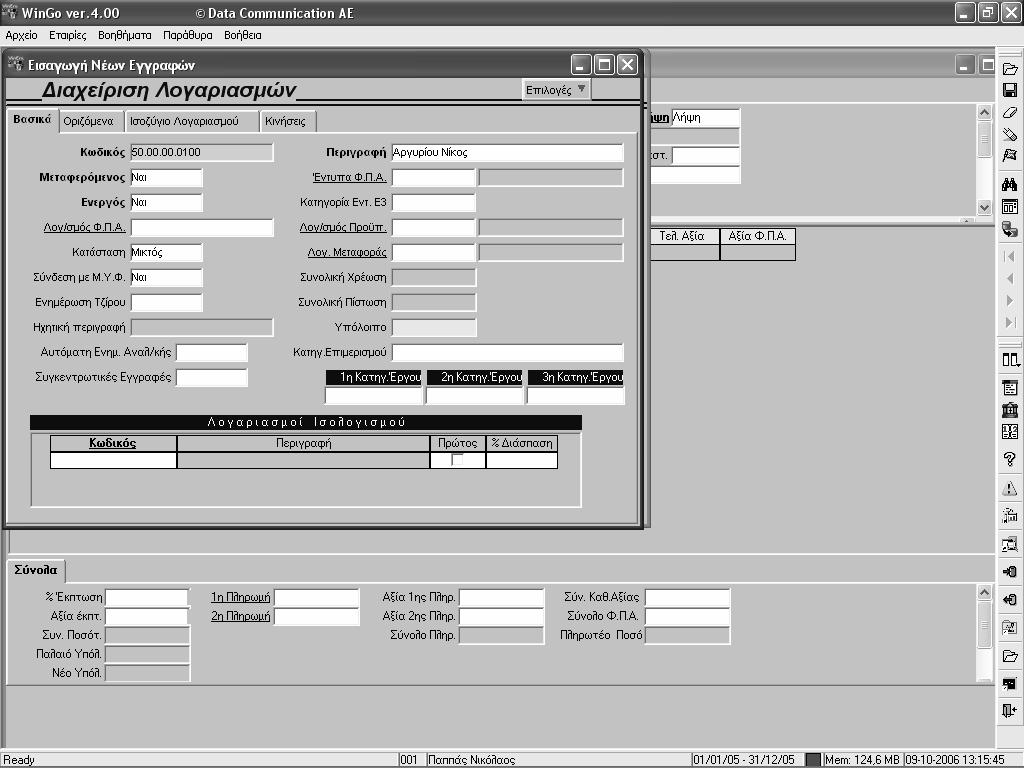The image size is (1024, 768).
Task: Tick the Πρώτος checkbox in the table
Action: (x=457, y=460)
